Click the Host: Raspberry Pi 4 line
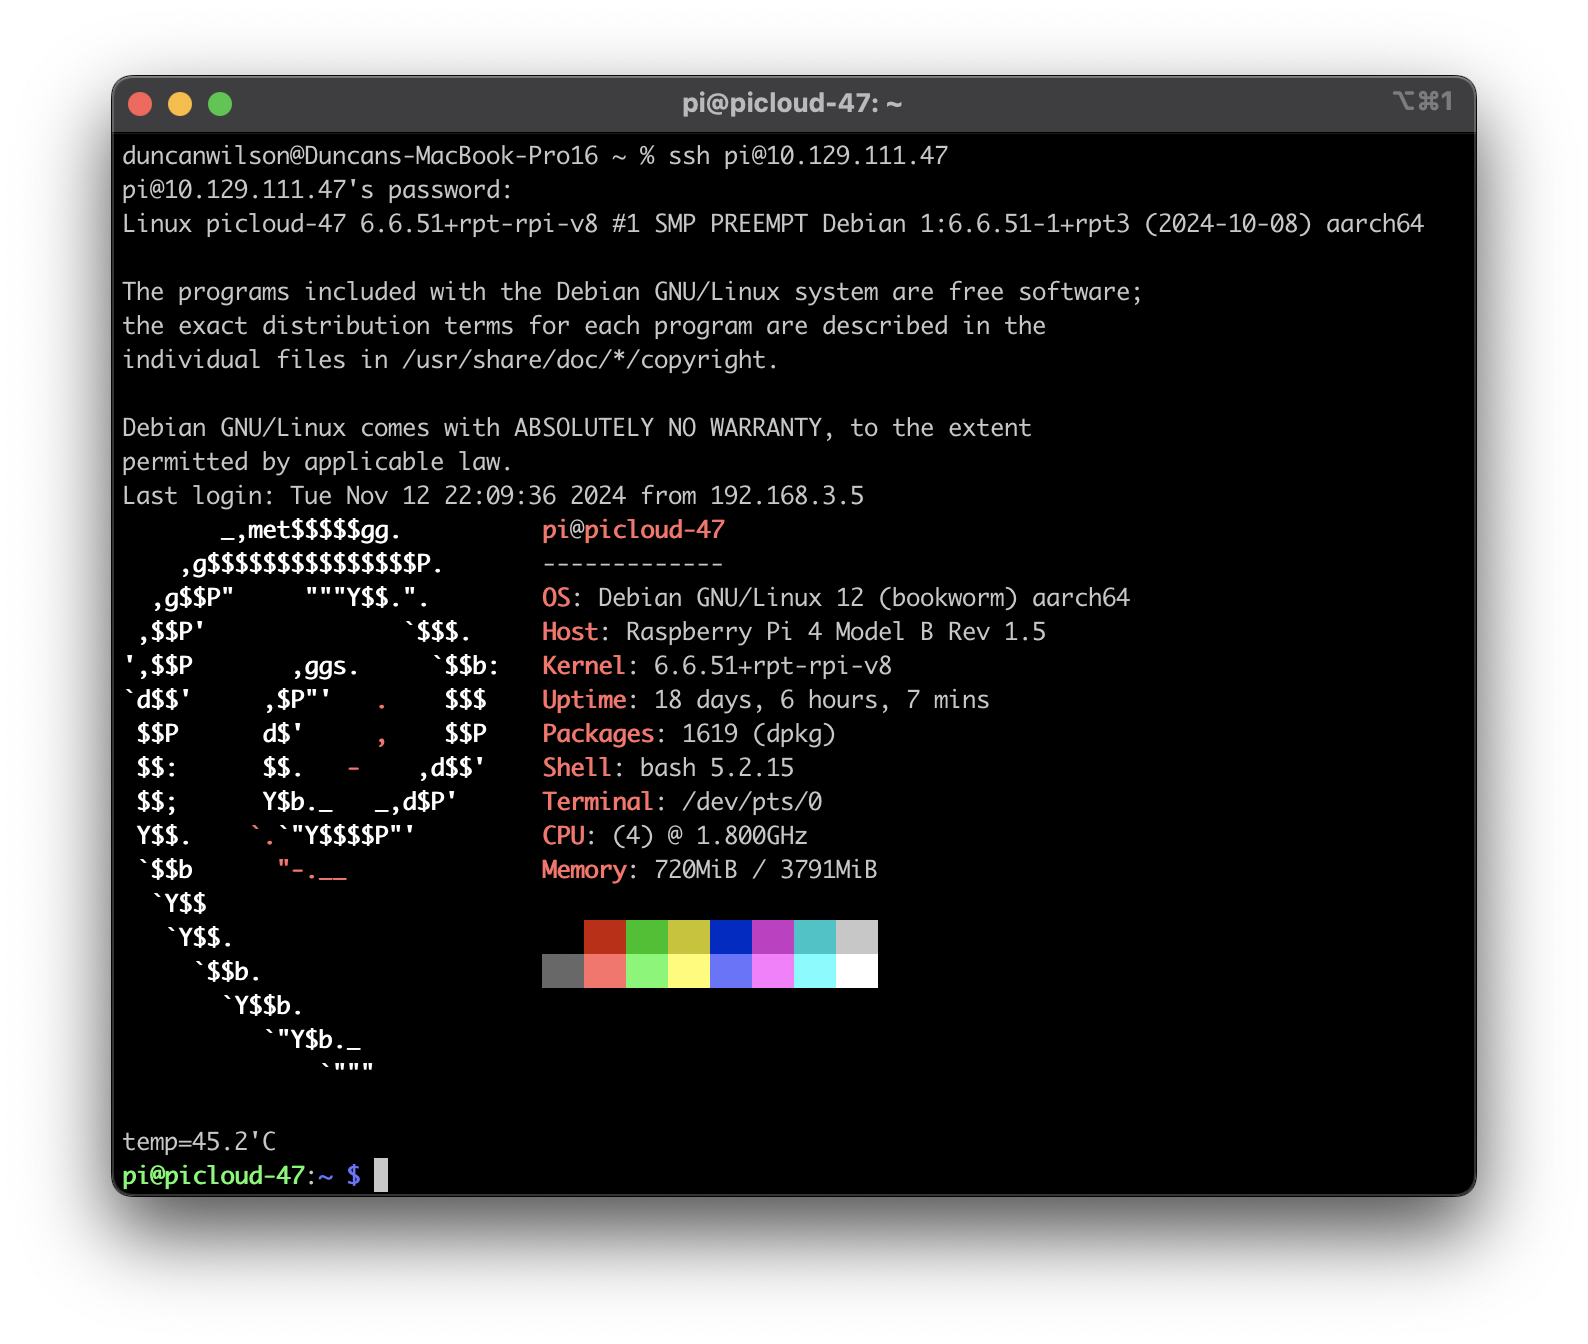Viewport: 1588px width, 1344px height. [794, 632]
